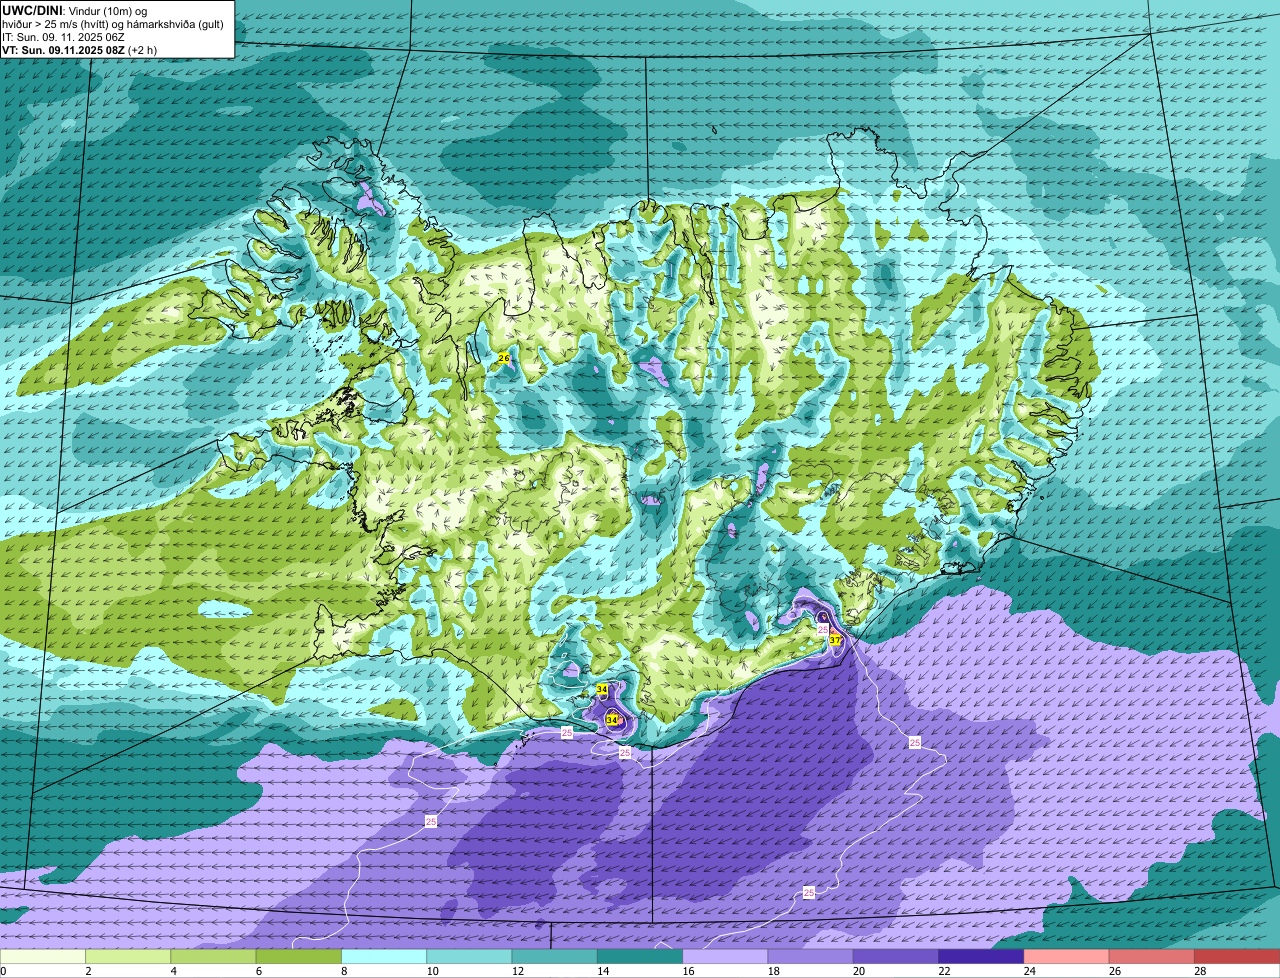Click the 18–20 m/s purple legend segment
Image resolution: width=1280 pixels, height=978 pixels.
tap(811, 956)
